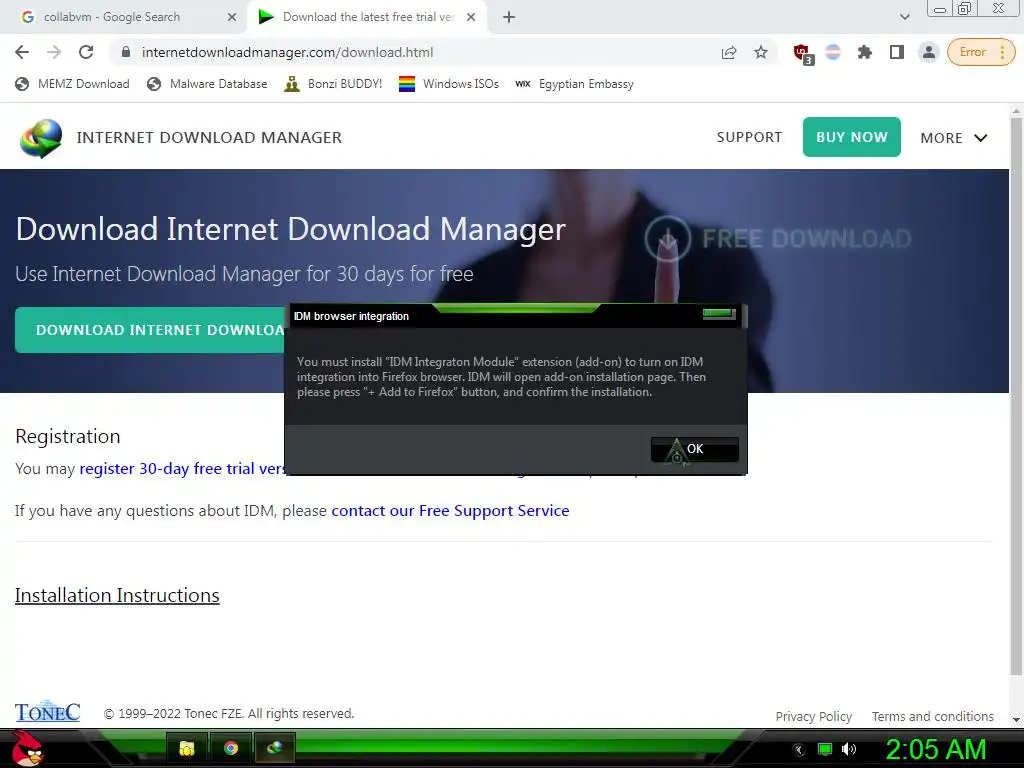The width and height of the screenshot is (1024, 768).
Task: Click the IDM globe logo
Action: [x=40, y=138]
